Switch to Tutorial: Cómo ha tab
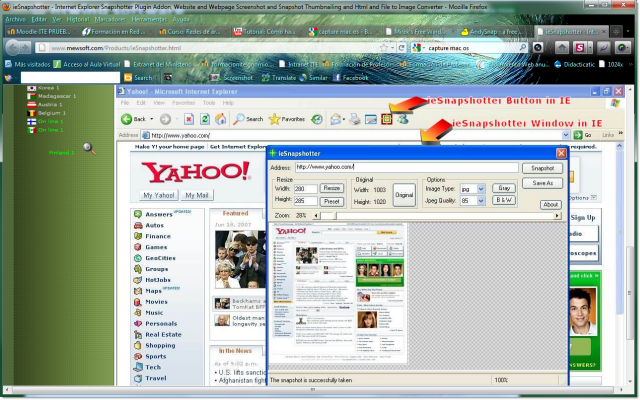The width and height of the screenshot is (640, 400). pos(264,31)
